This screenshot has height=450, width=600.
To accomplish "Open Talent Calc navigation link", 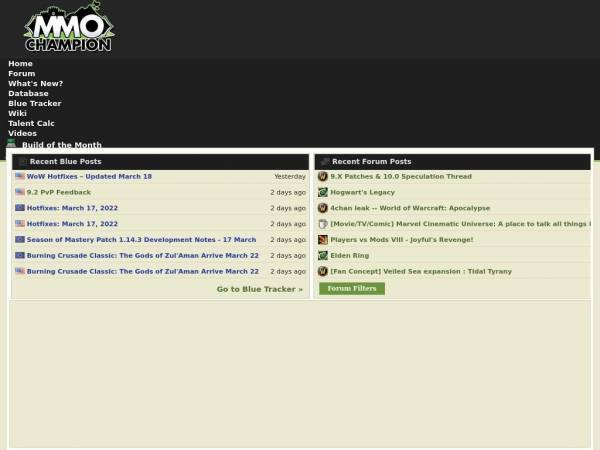I will coord(31,123).
